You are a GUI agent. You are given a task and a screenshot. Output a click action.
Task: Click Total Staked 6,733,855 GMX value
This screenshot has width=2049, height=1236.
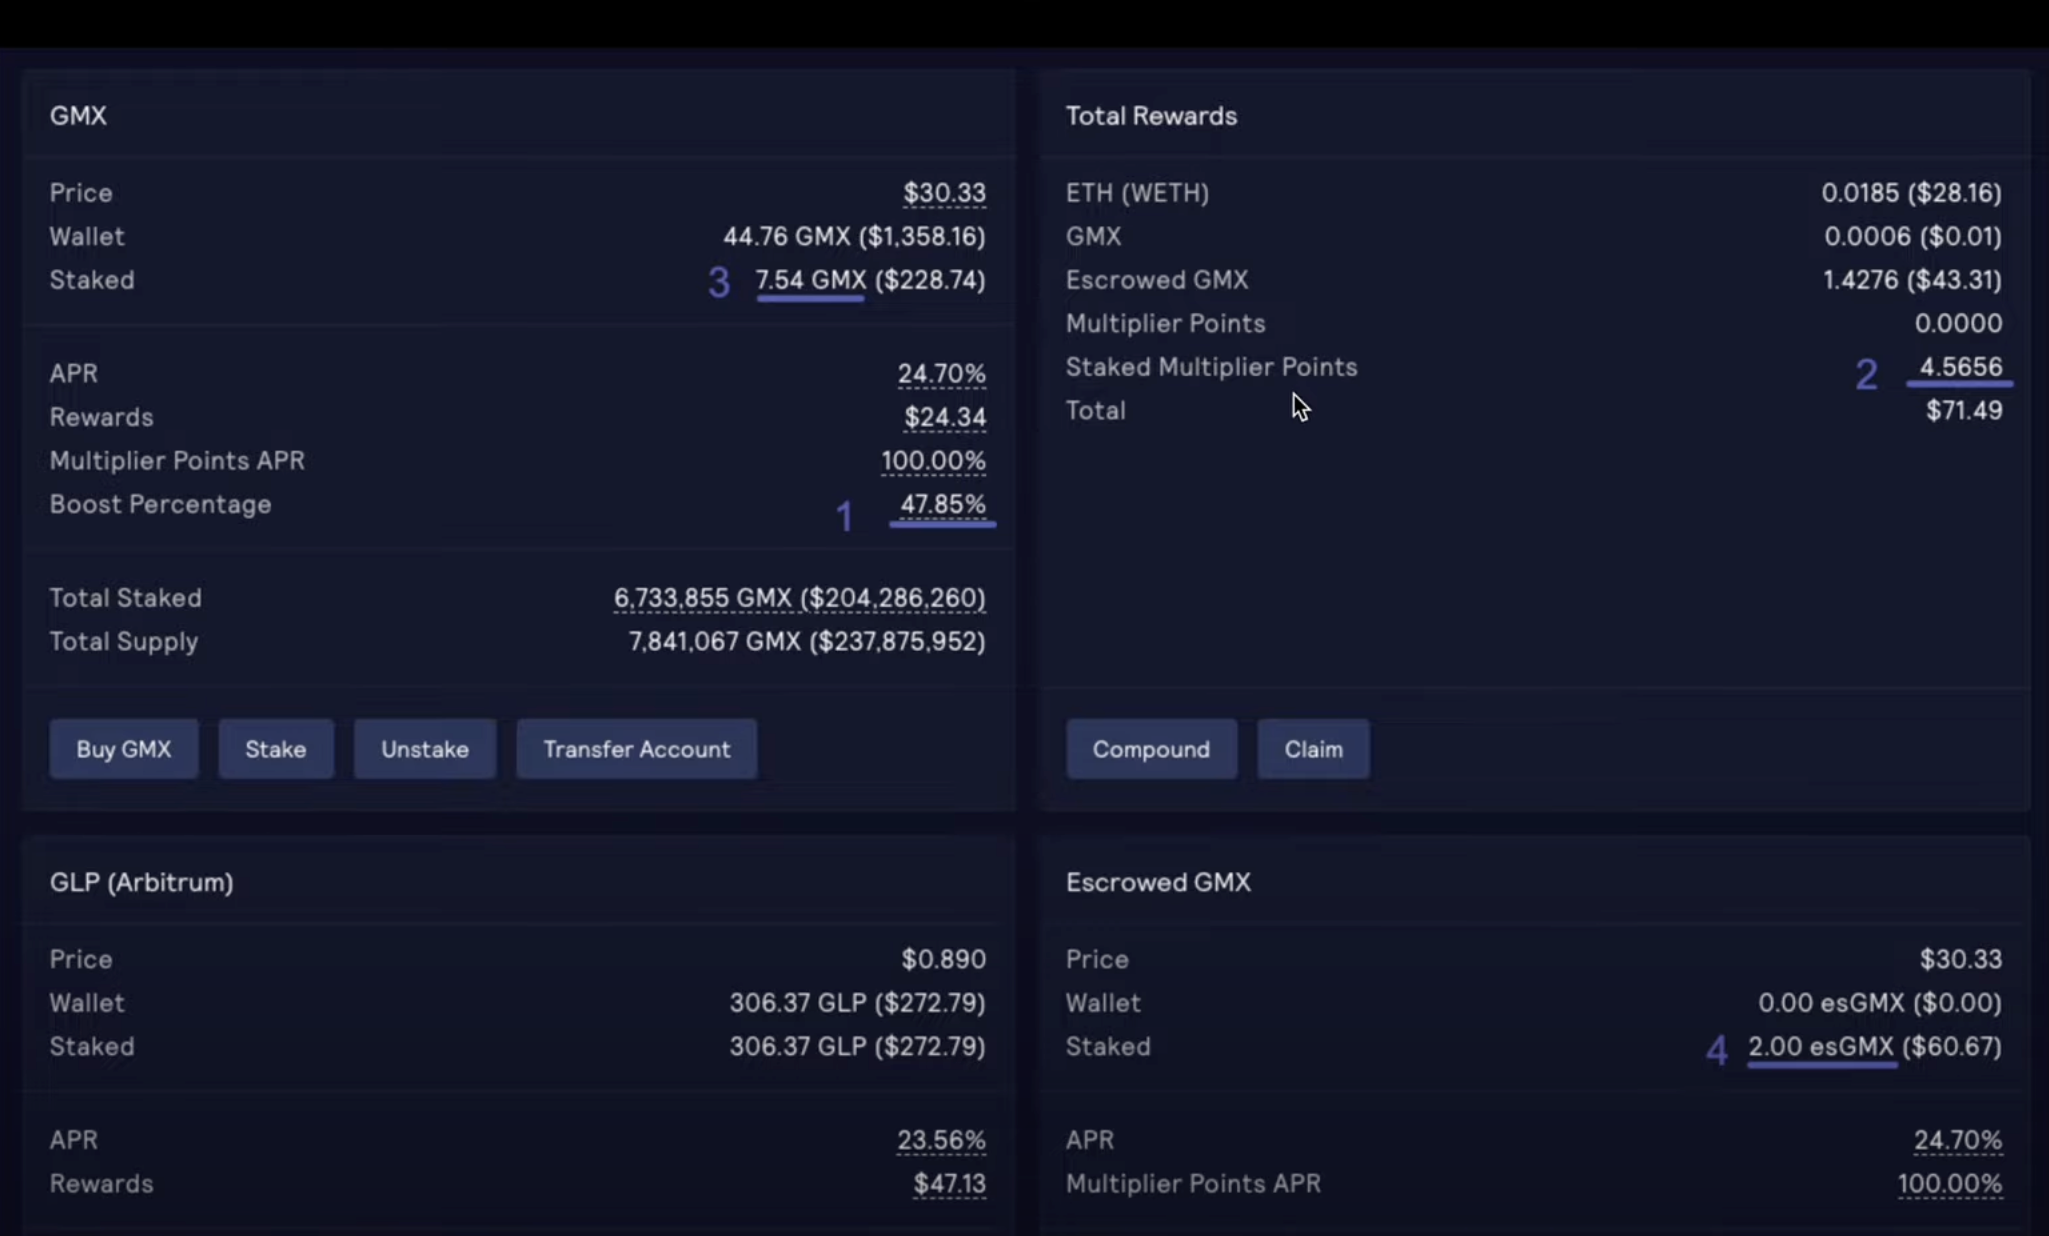(799, 598)
